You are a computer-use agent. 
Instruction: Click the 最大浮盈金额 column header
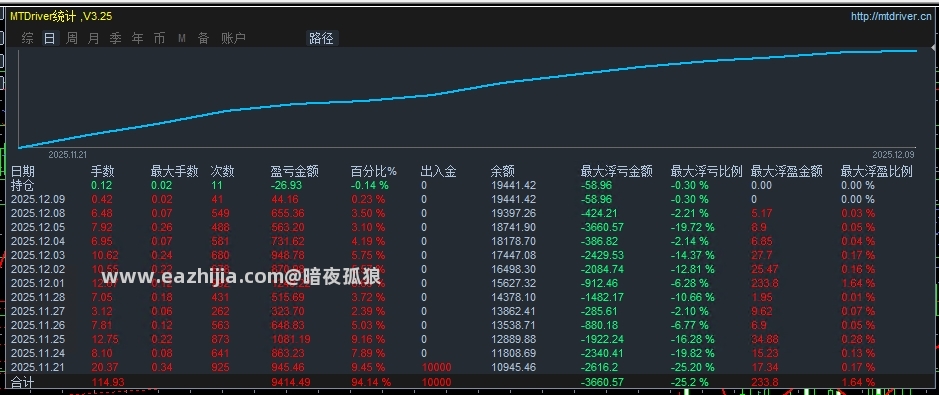click(x=787, y=172)
